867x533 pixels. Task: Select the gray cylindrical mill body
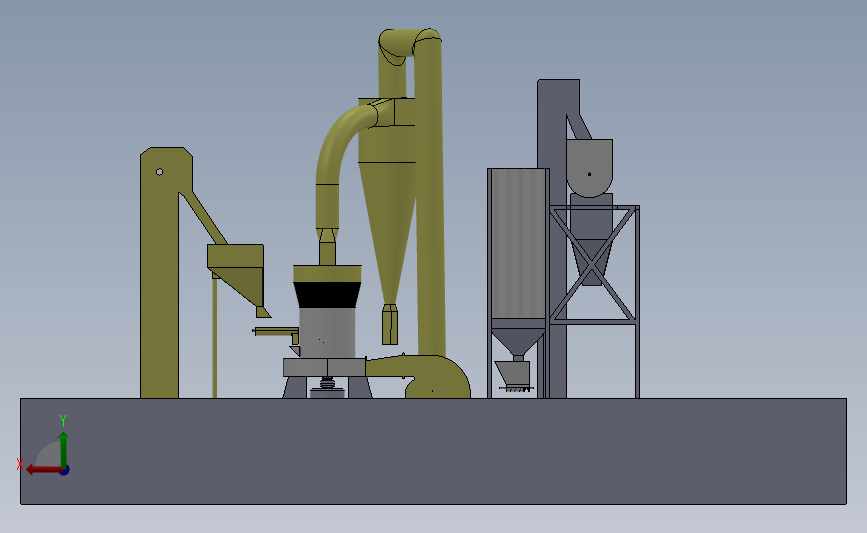click(x=327, y=333)
